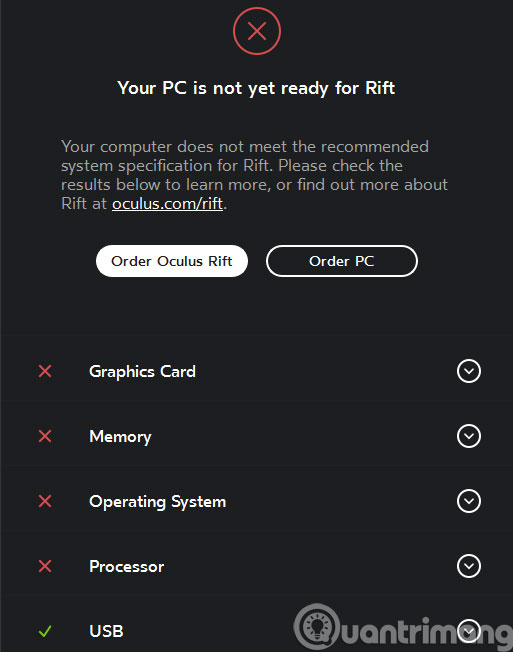Viewport: 513px width, 652px height.
Task: Click red X beside Graphics Card
Action: tap(45, 371)
